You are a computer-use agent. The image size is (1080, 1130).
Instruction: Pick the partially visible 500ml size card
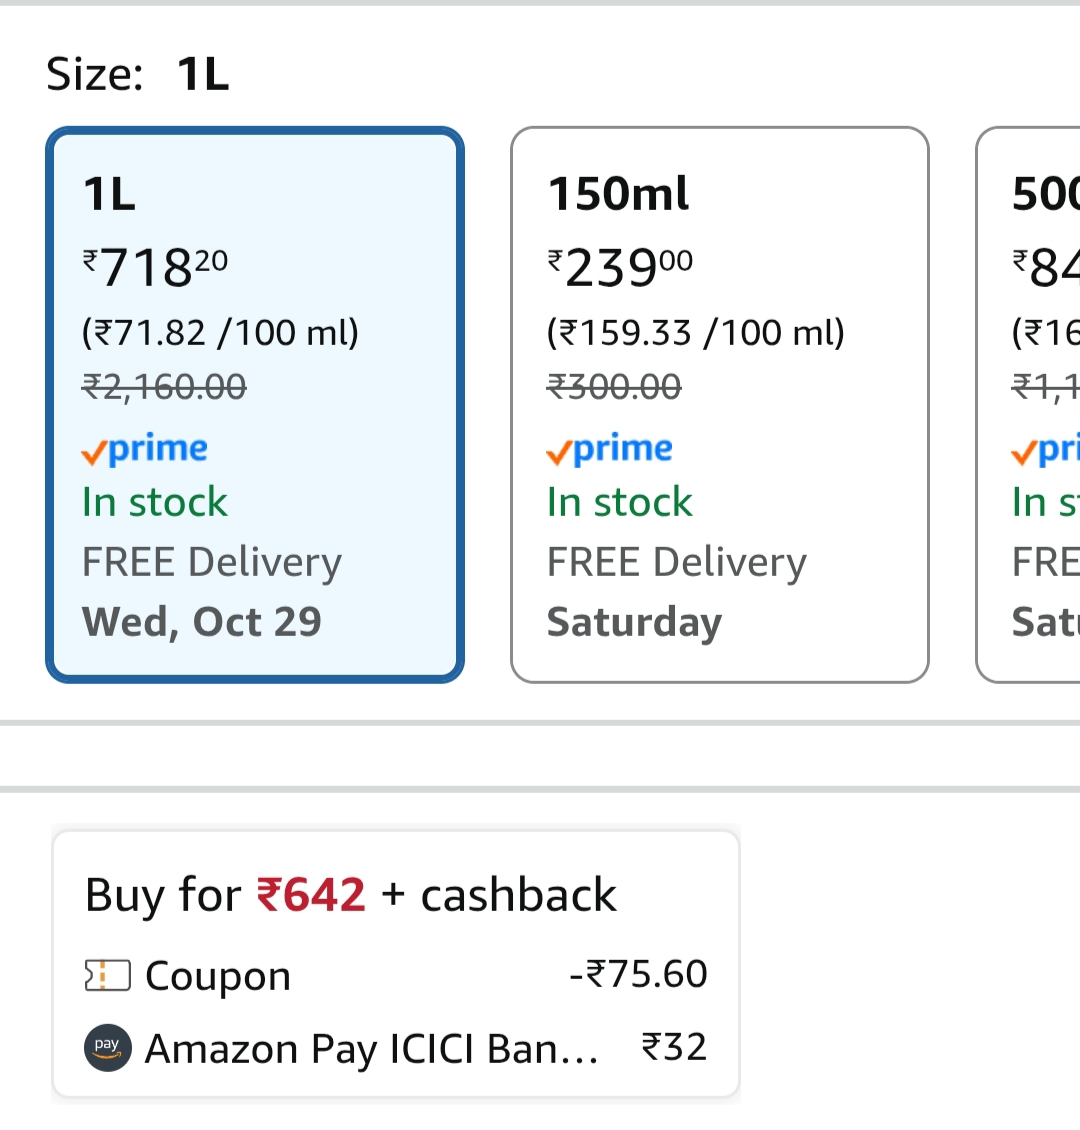[x=1030, y=405]
